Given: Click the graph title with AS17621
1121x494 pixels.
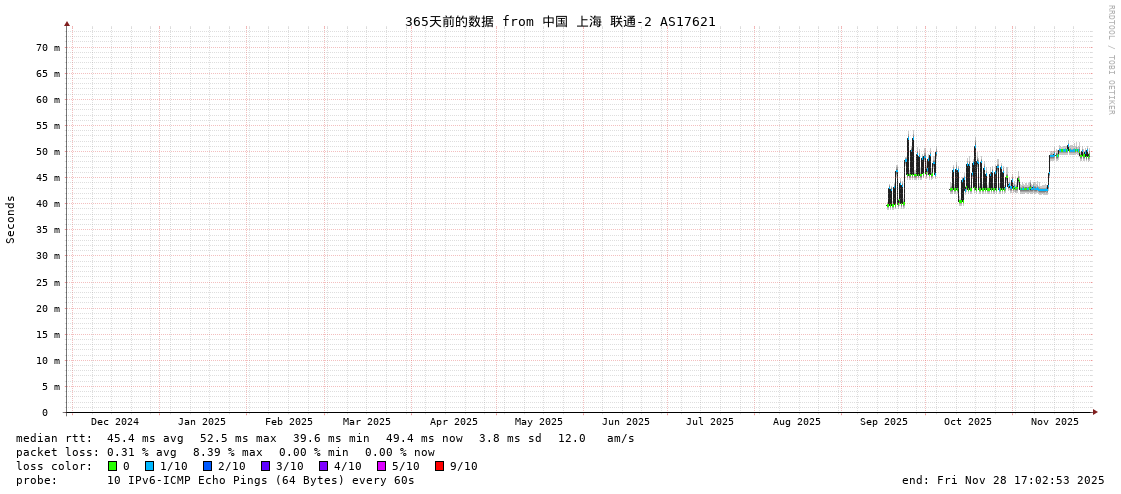Looking at the screenshot, I should click(x=560, y=21).
